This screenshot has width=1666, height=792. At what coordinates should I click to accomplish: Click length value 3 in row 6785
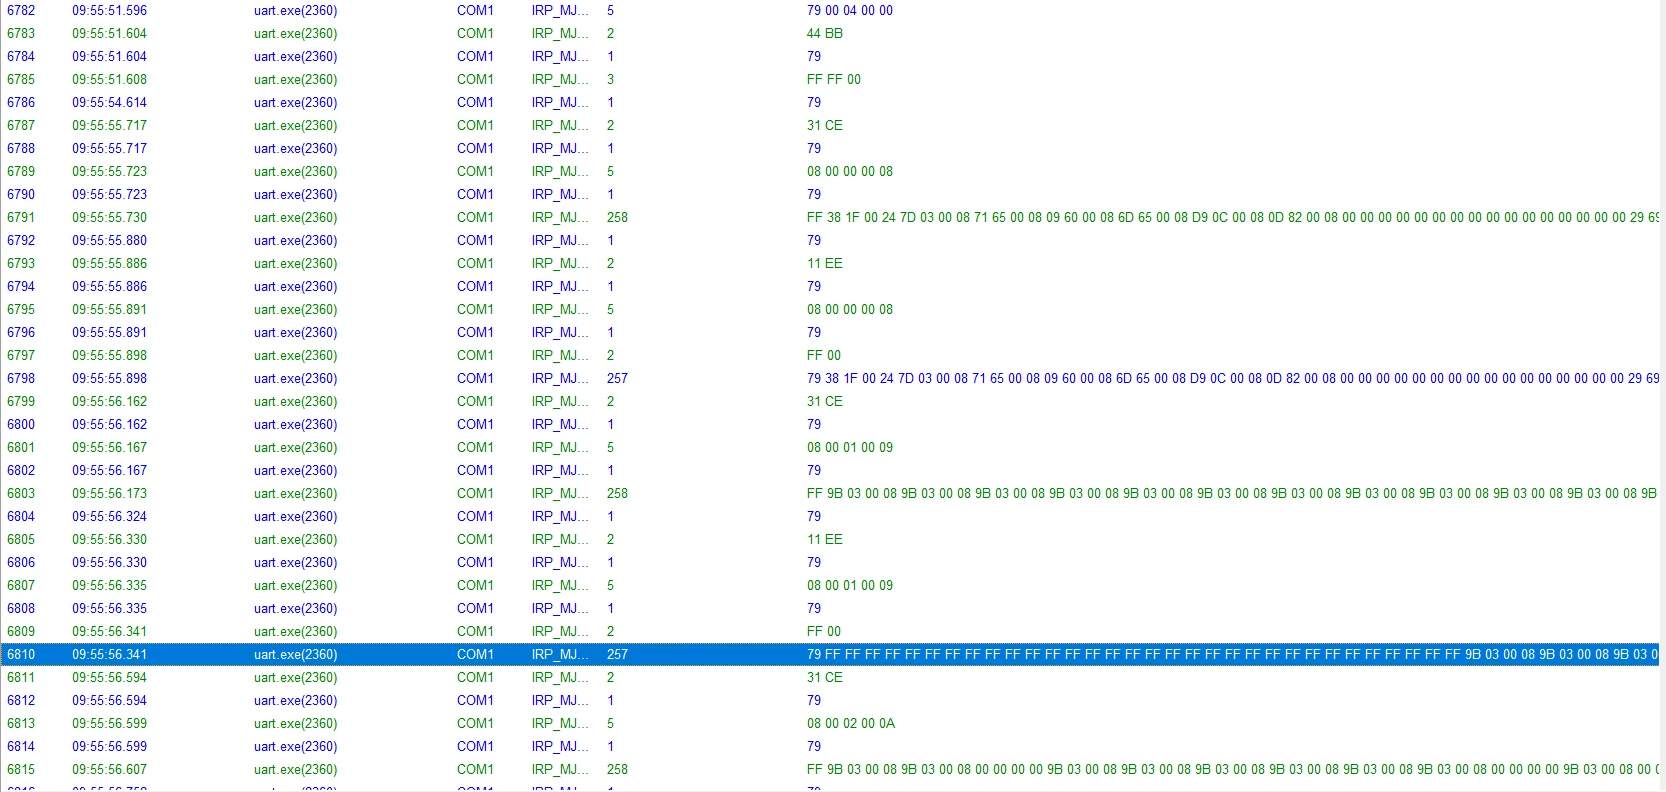tap(610, 80)
